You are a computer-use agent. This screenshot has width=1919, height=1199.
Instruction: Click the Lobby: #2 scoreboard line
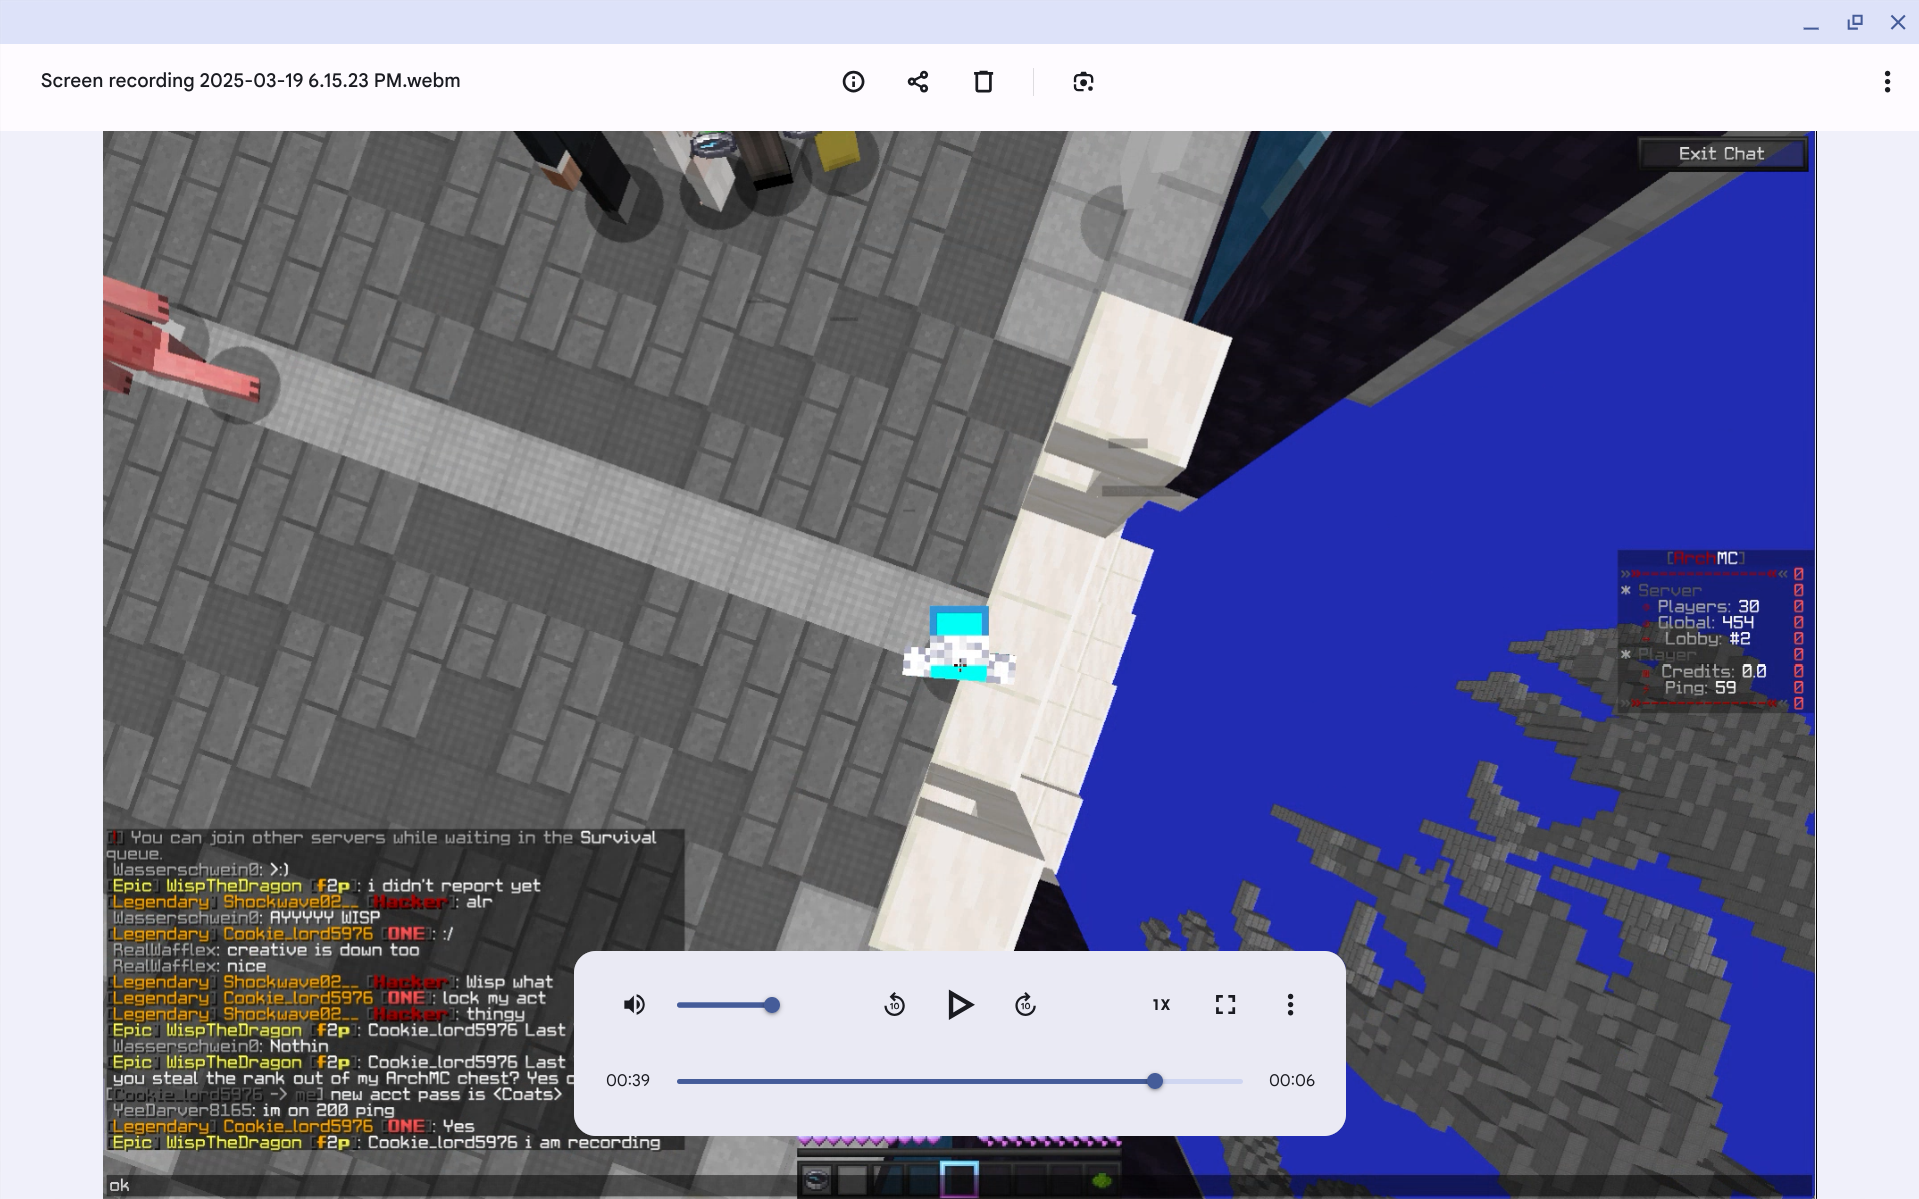pyautogui.click(x=1707, y=639)
